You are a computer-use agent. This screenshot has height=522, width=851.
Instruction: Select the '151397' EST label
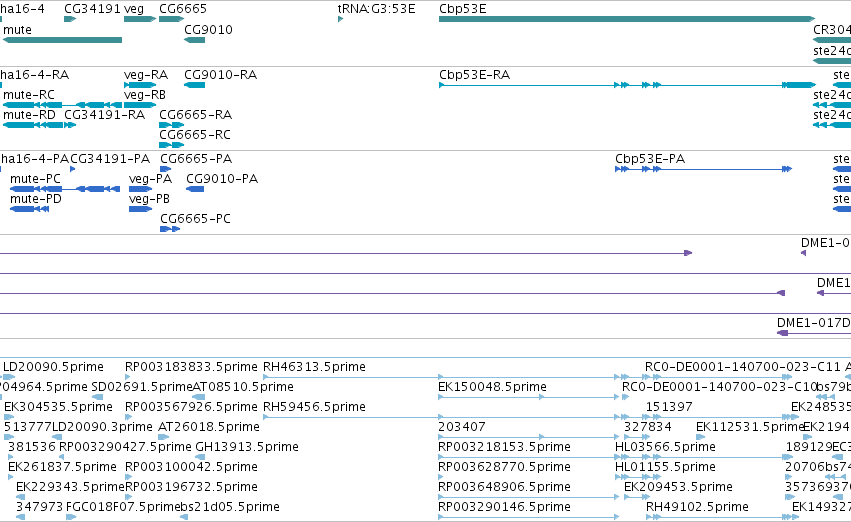(669, 407)
